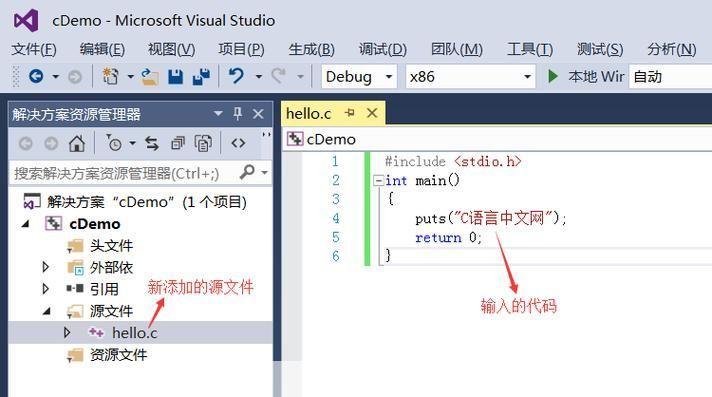The image size is (712, 397).
Task: Show more Solution Explorer toolbar options
Action: coord(267,136)
